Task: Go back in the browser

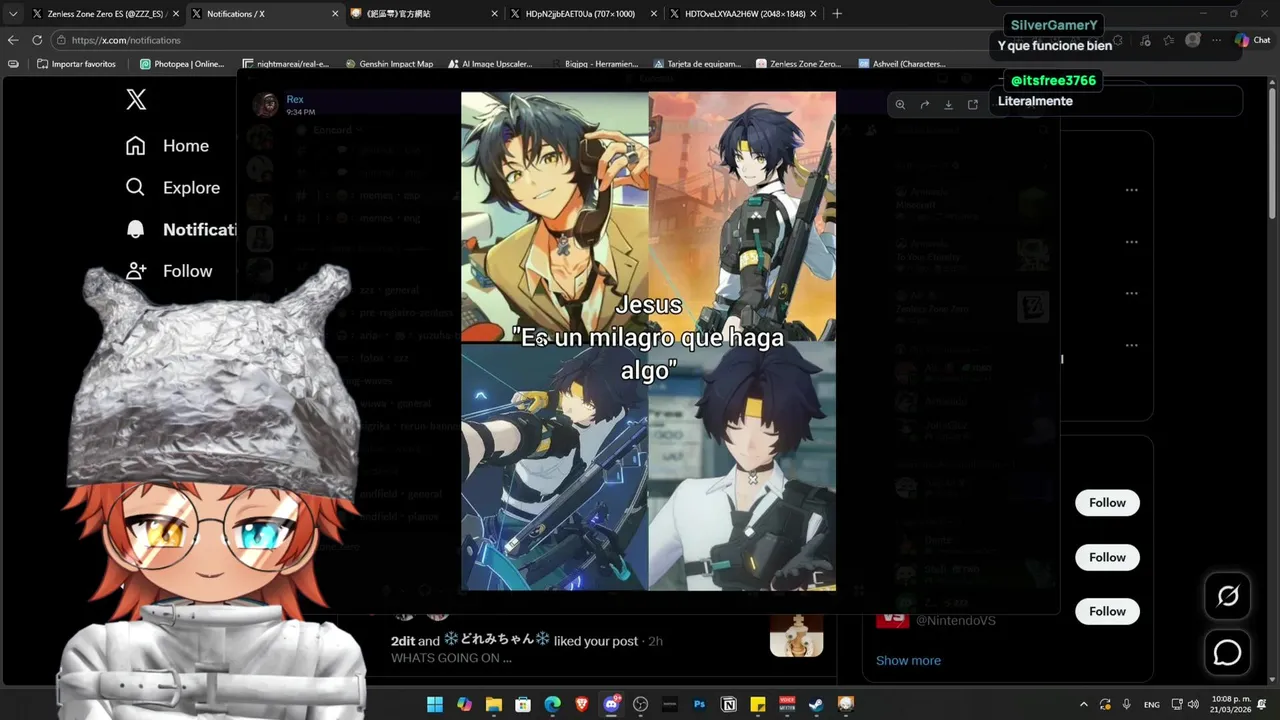Action: (13, 40)
